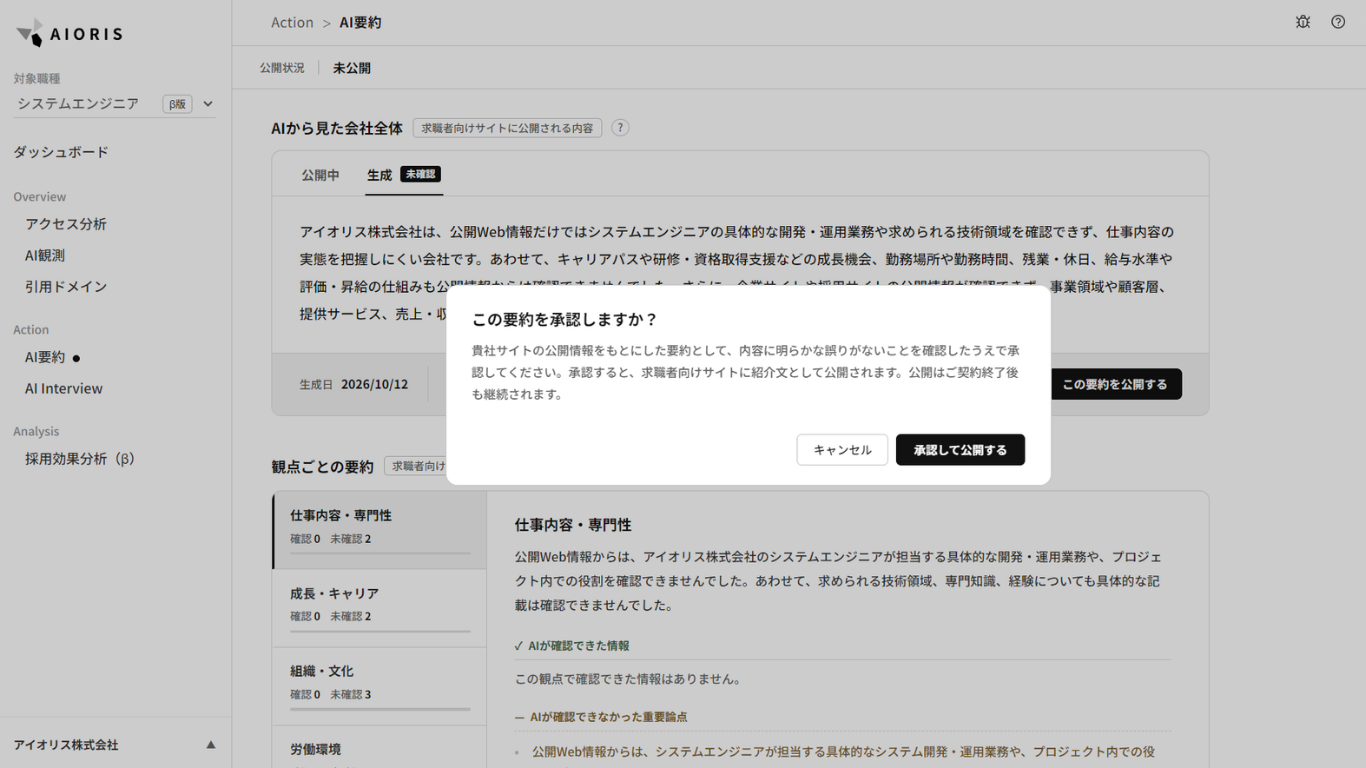The height and width of the screenshot is (768, 1366).
Task: Open the システムエンジニア job type dropdown
Action: pos(115,104)
